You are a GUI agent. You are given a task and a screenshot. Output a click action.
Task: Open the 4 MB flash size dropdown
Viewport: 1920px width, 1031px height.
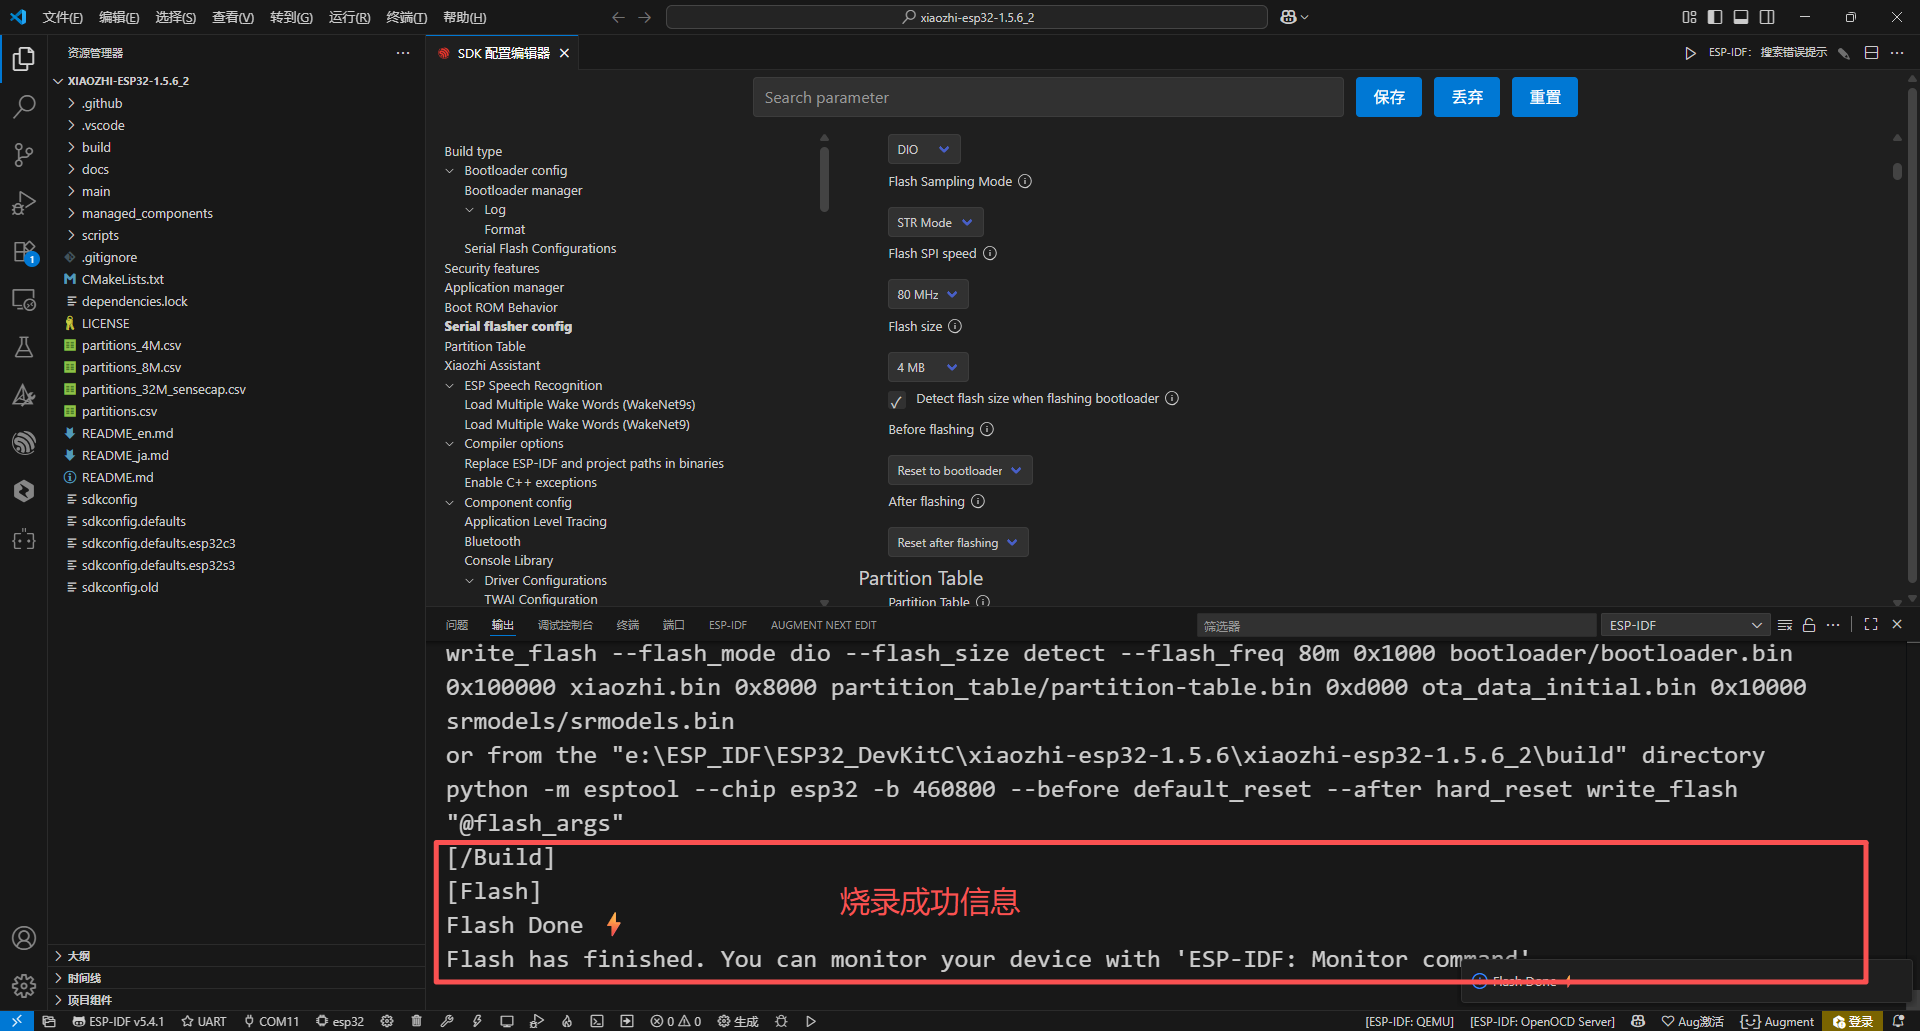(x=928, y=367)
